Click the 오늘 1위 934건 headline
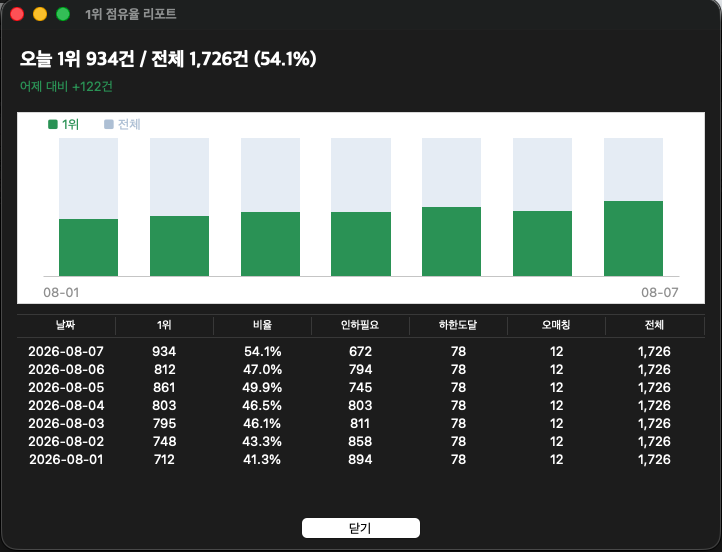The image size is (722, 552). coord(168,59)
